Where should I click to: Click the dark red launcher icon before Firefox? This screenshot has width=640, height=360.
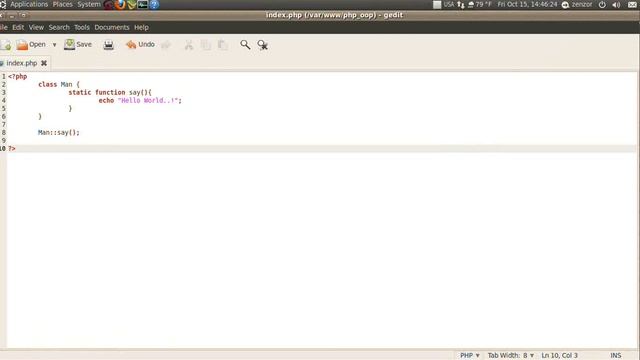[x=109, y=5]
